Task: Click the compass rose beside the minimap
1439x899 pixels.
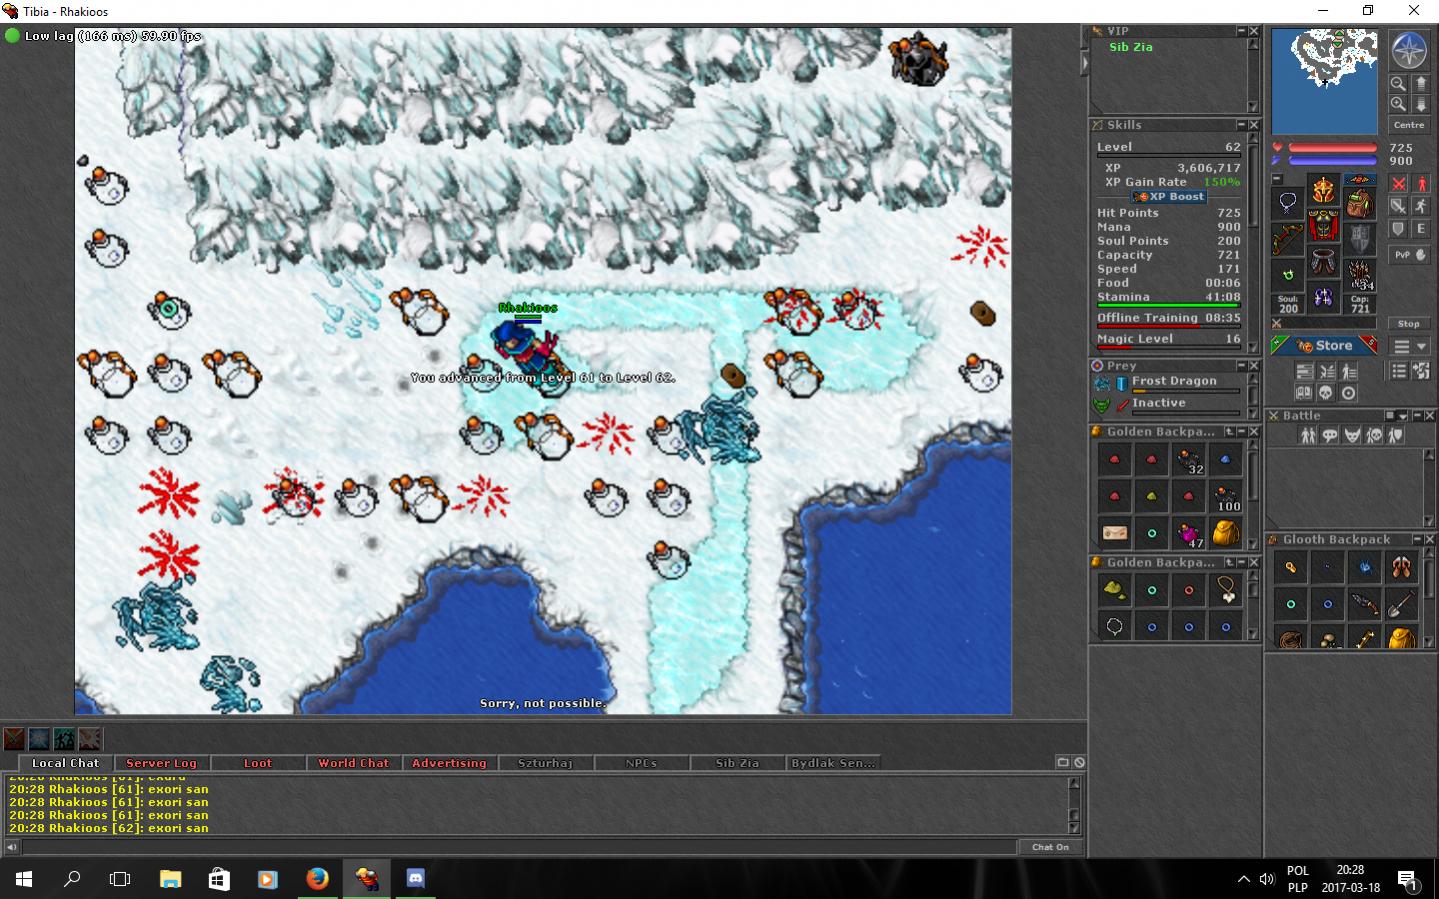Action: pos(1408,50)
